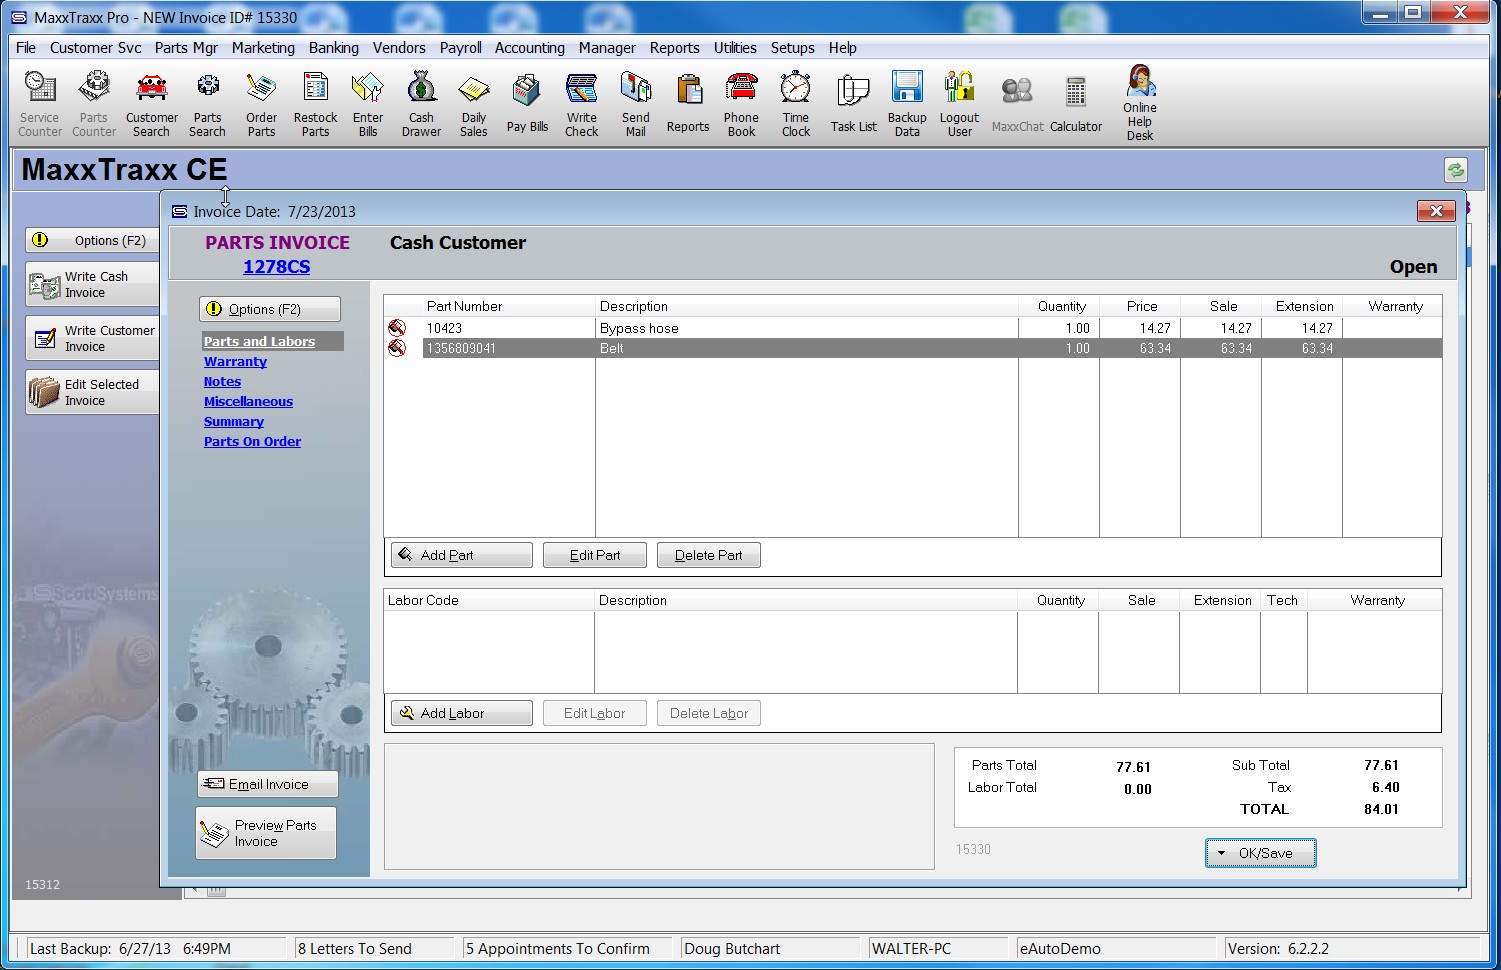Click the Edit Part button
Screen dimensions: 1501x970
(595, 555)
